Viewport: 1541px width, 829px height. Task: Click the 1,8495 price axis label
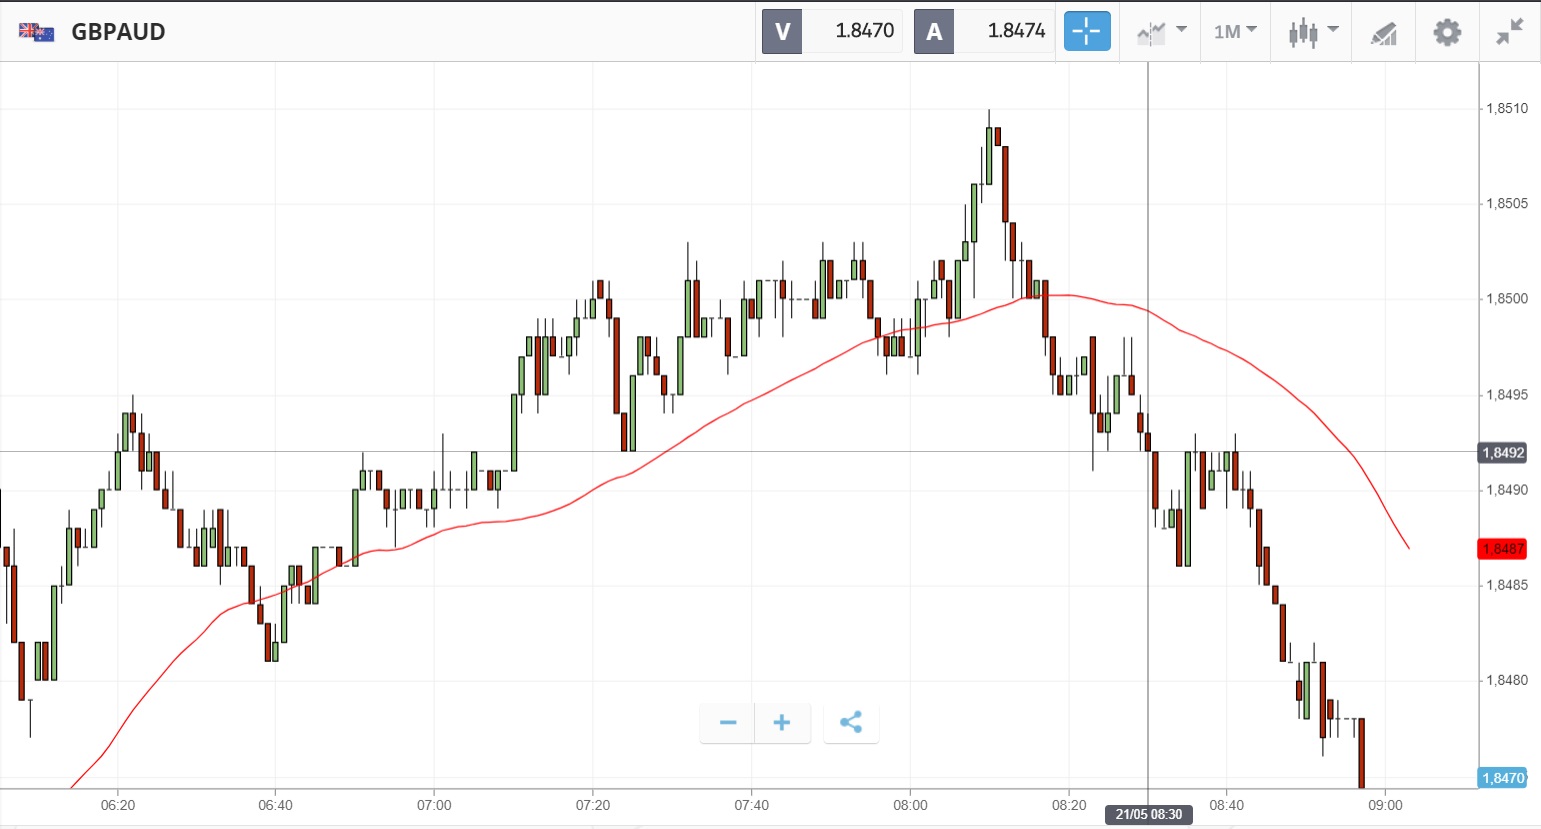1506,395
